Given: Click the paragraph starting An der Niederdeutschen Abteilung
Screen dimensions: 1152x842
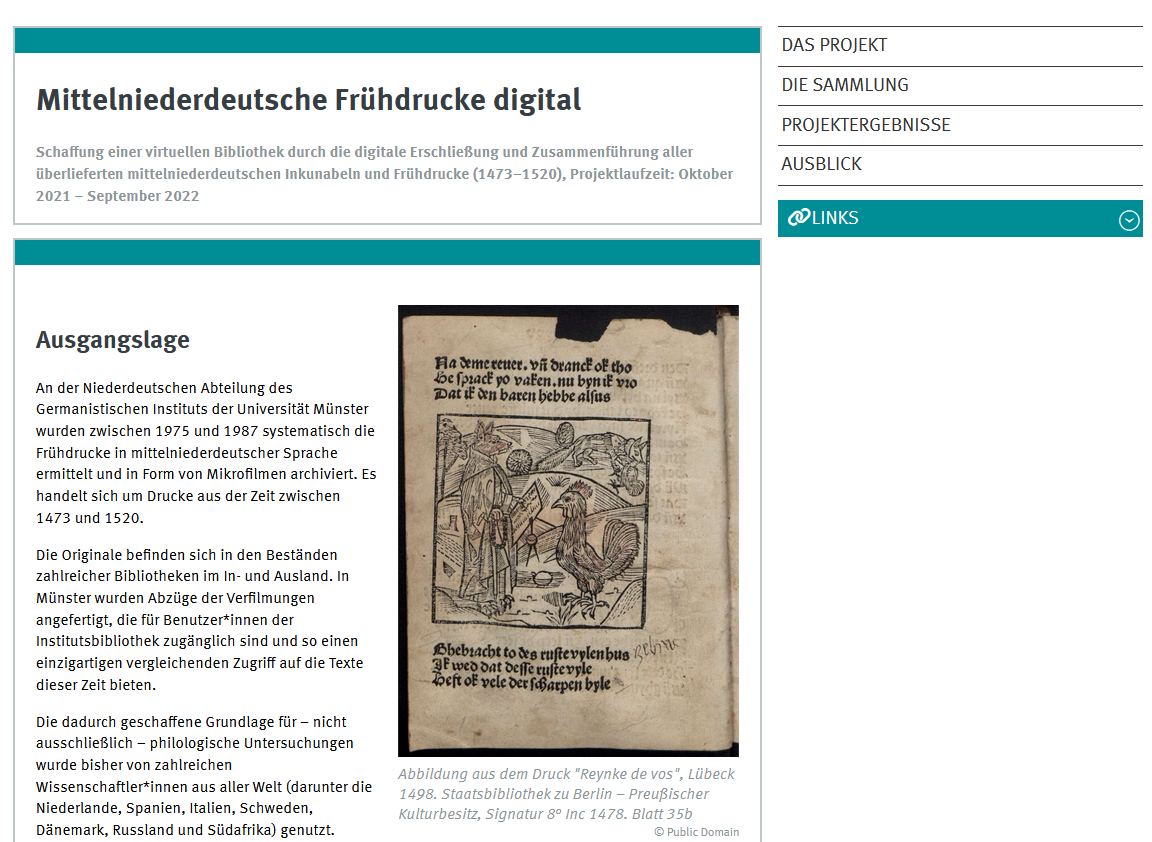Looking at the screenshot, I should click(x=206, y=453).
